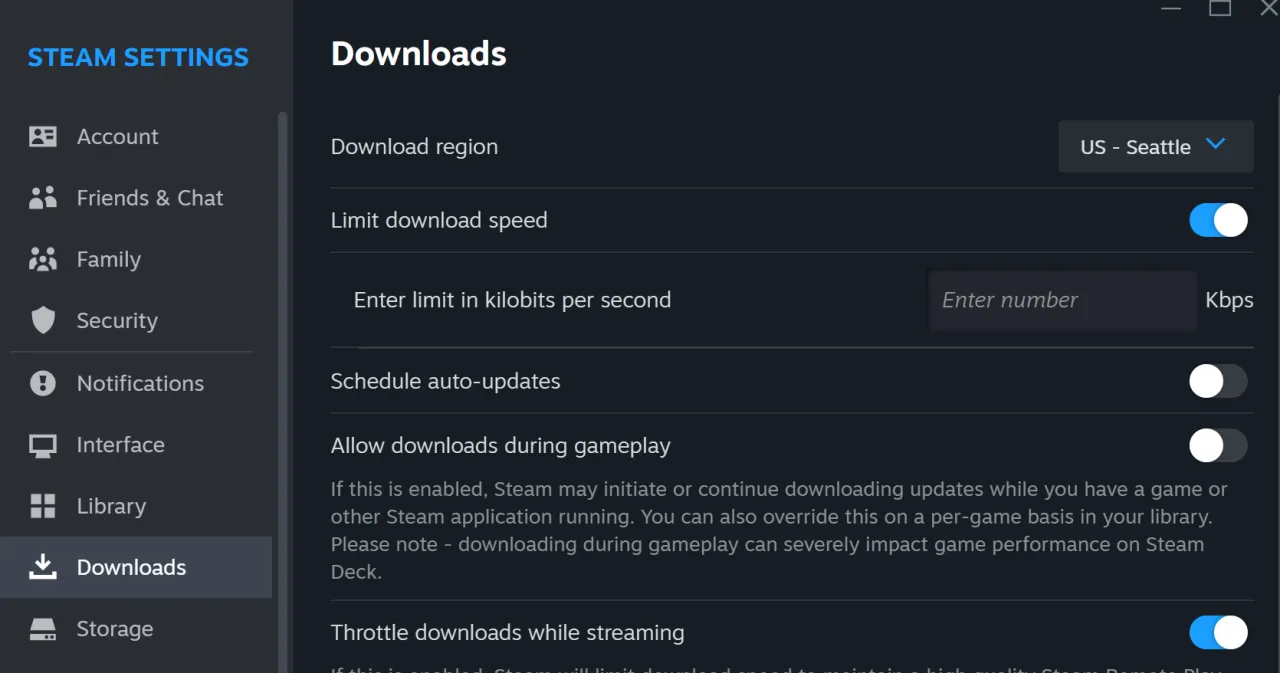
Task: Turn on Allow downloads during gameplay
Action: 1218,446
